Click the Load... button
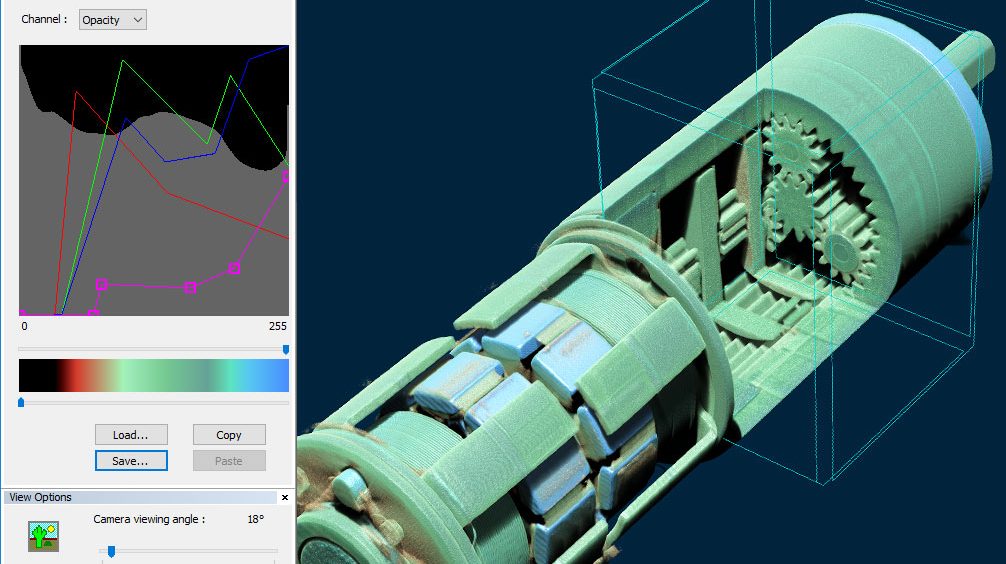This screenshot has height=564, width=1006. click(x=131, y=435)
